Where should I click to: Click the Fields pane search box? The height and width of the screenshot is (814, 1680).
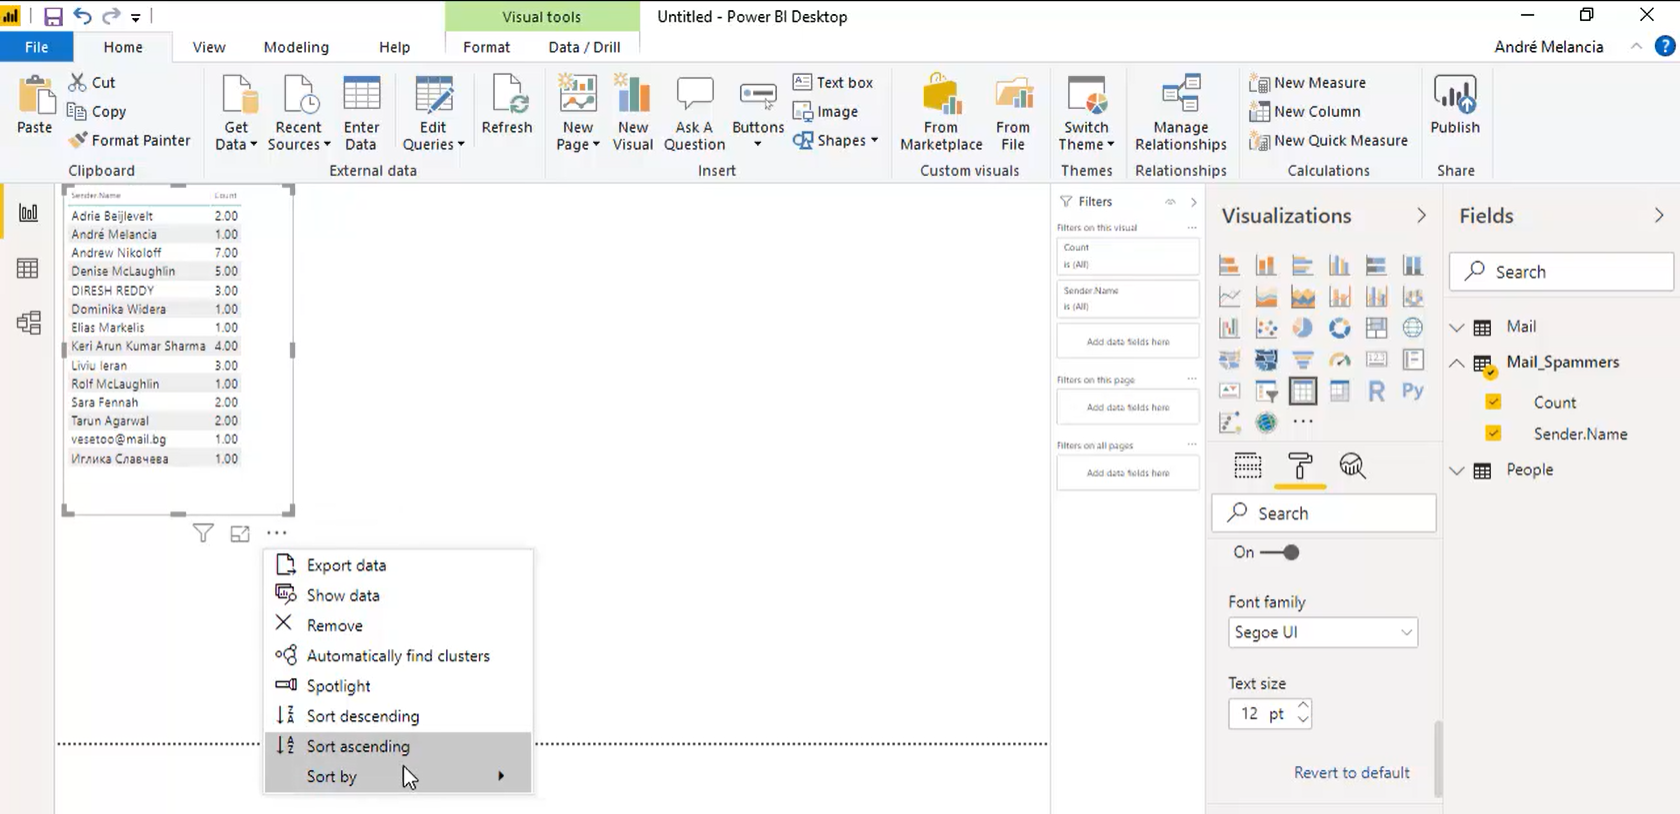click(1561, 272)
